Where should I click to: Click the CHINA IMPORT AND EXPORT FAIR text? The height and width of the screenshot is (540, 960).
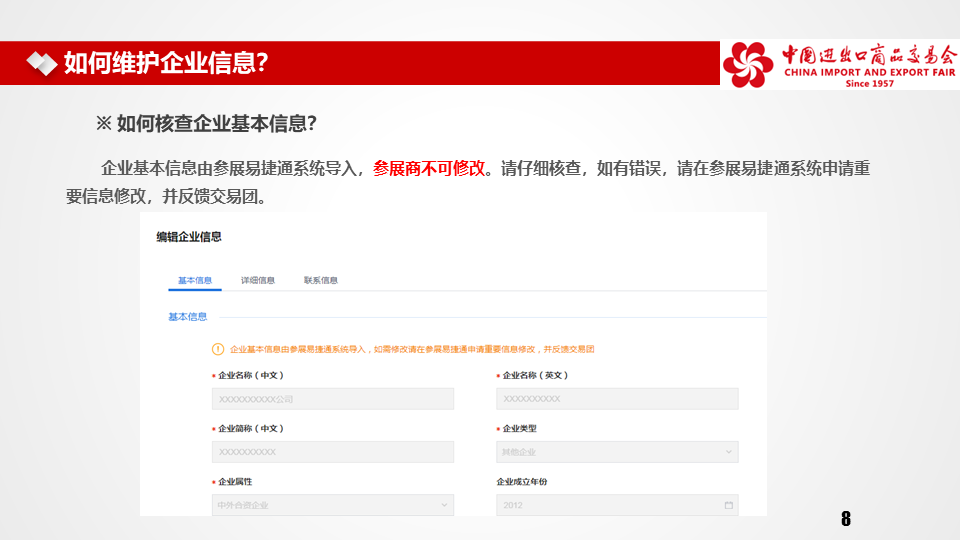click(869, 72)
